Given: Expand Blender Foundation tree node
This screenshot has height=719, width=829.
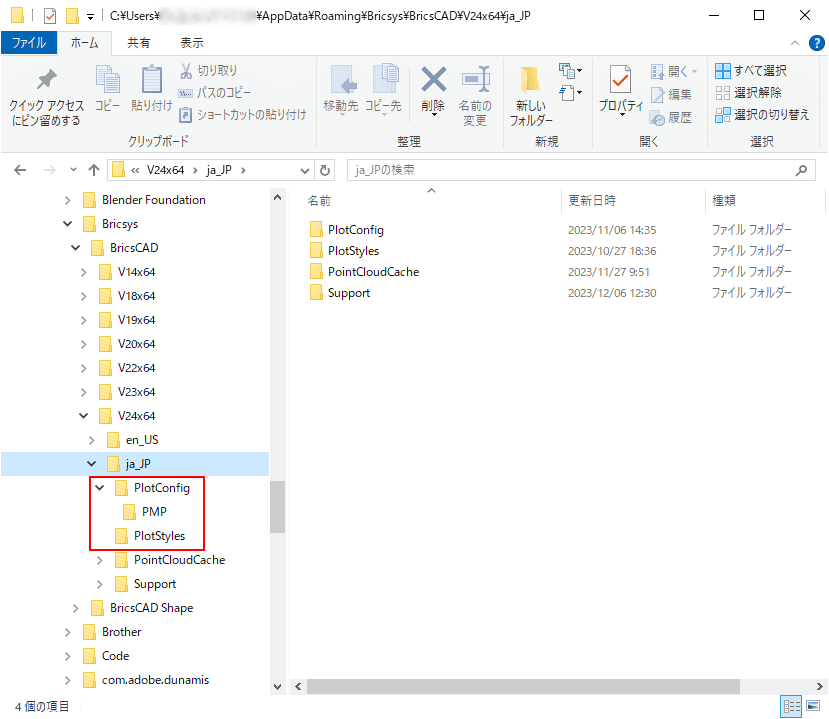Looking at the screenshot, I should (x=68, y=200).
